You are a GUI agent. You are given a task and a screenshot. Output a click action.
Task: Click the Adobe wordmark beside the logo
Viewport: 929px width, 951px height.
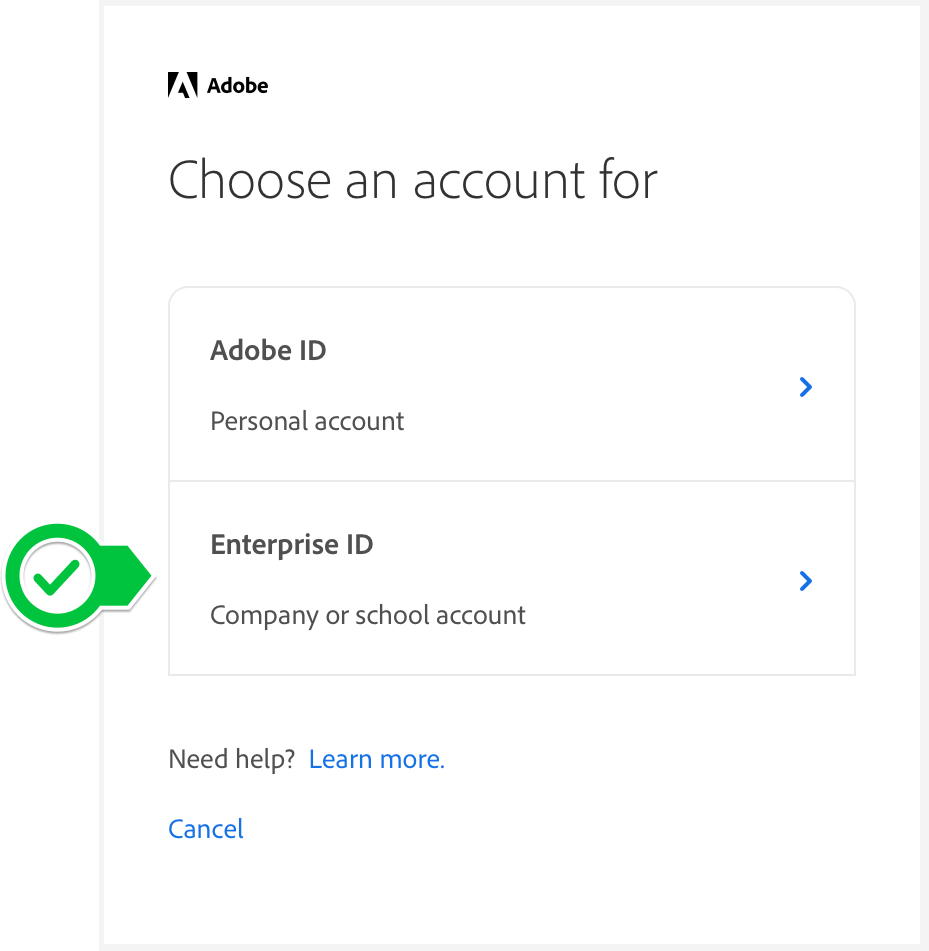[x=237, y=86]
